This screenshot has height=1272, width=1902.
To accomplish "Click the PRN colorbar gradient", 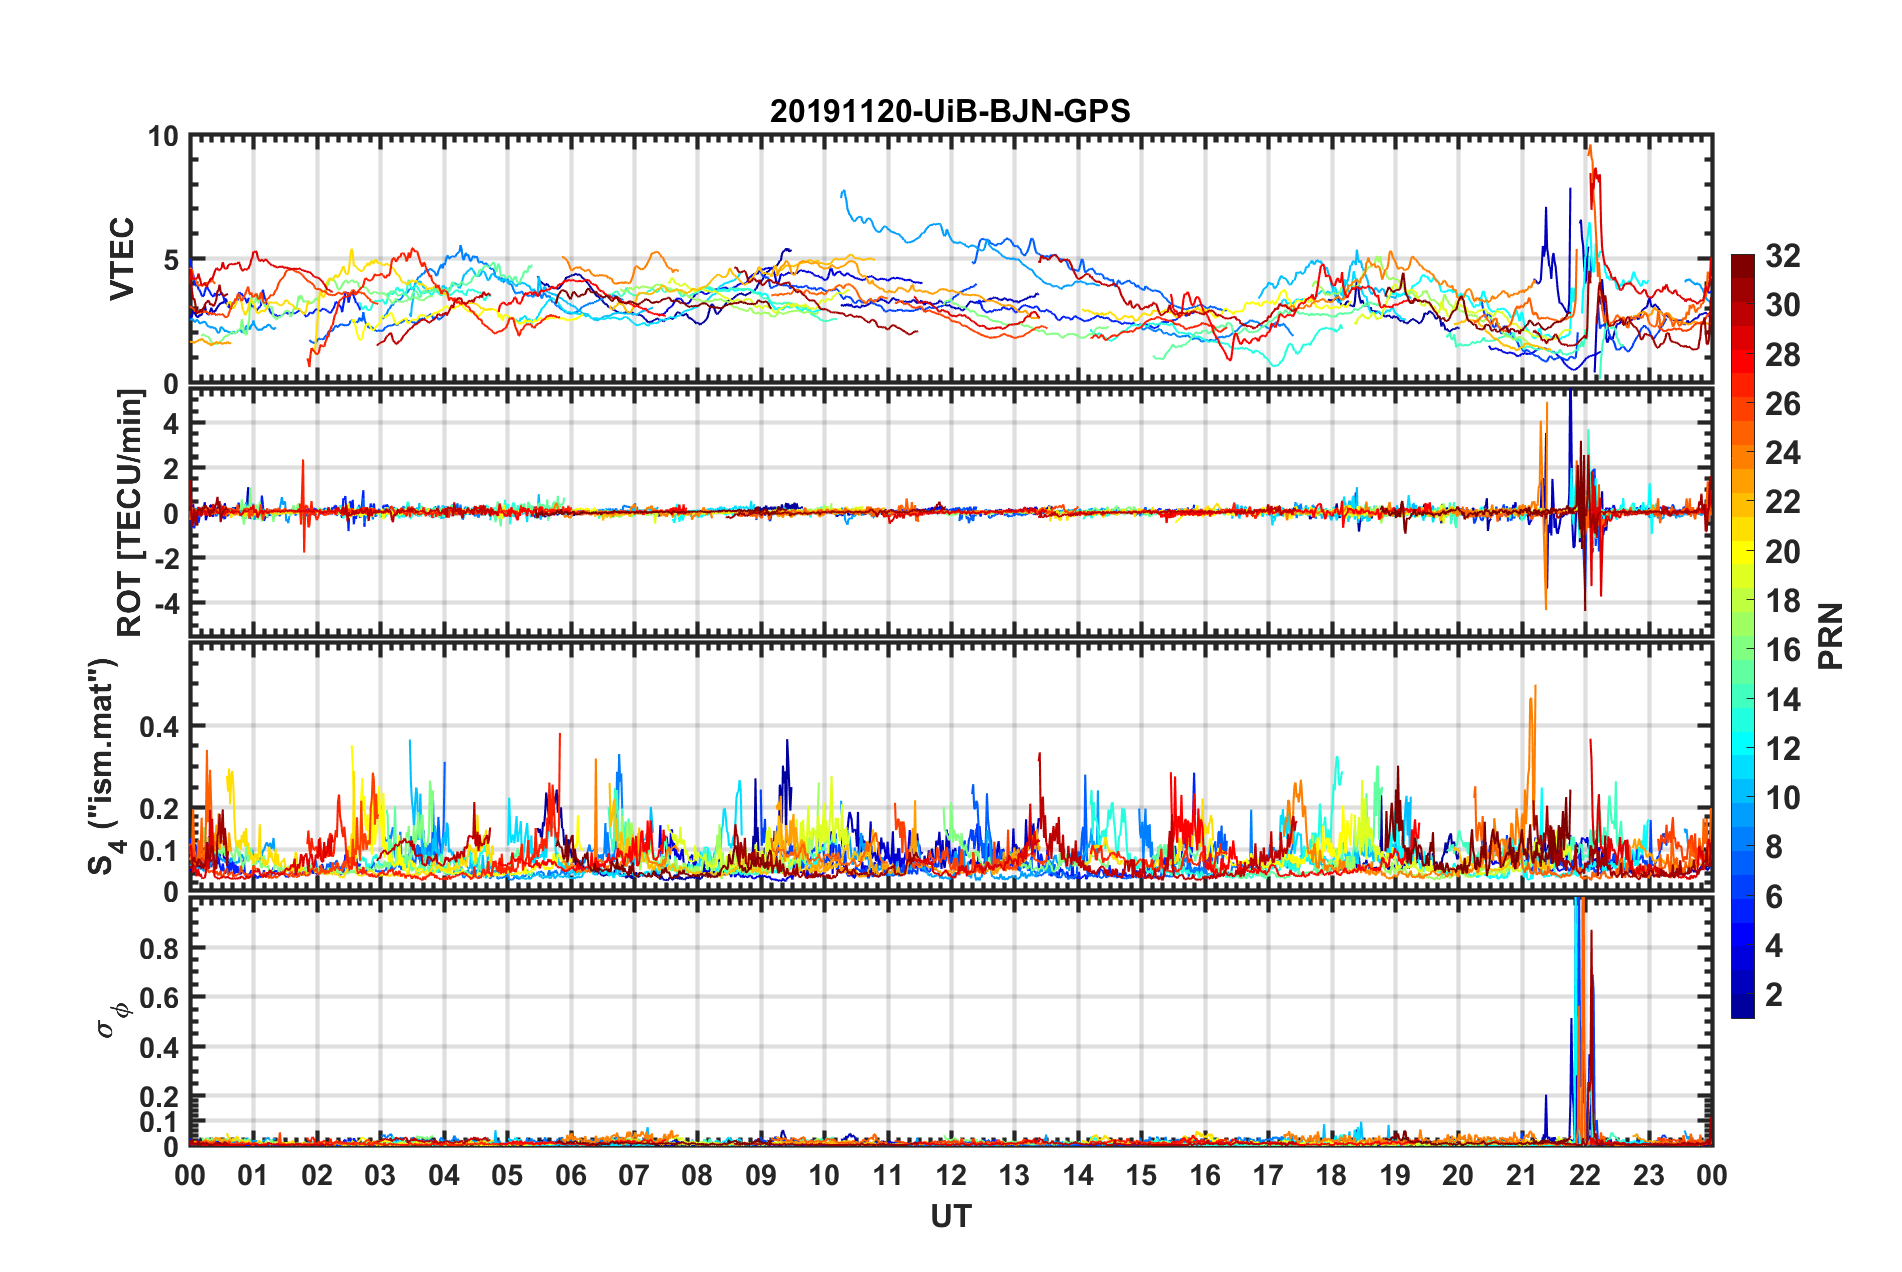I will 1743,637.
